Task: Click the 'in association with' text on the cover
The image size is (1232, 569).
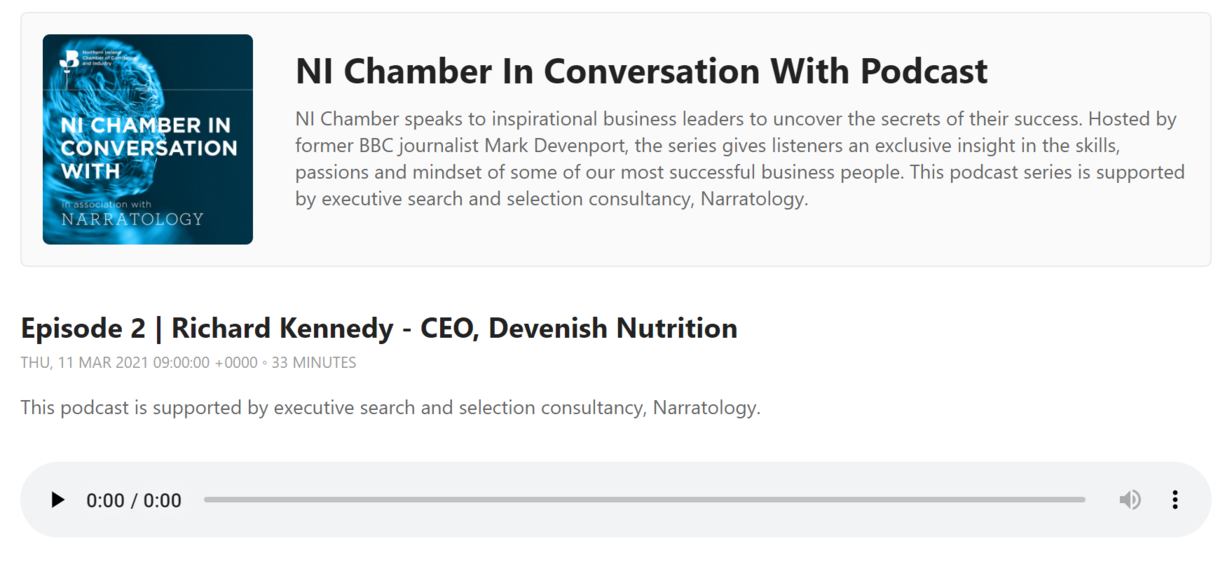Action: coord(105,203)
